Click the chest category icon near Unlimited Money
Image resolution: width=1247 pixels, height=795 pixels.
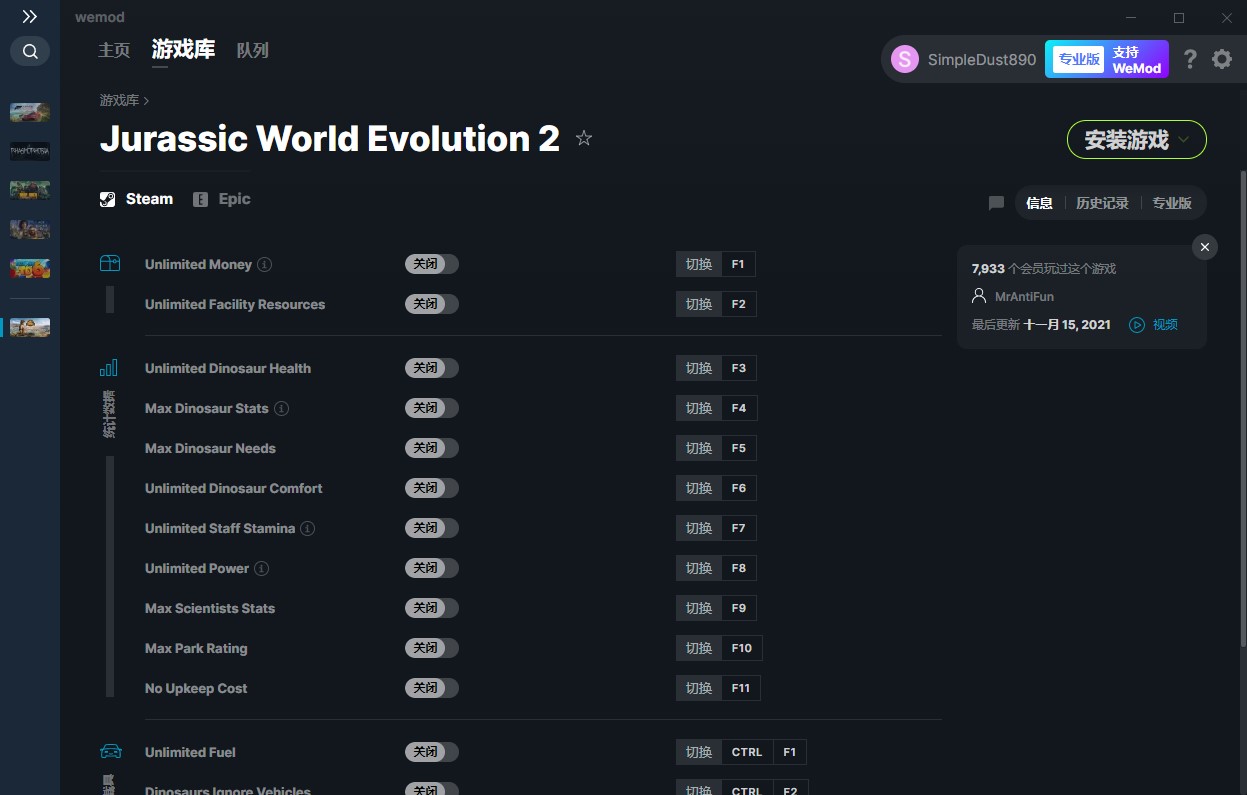pyautogui.click(x=110, y=264)
